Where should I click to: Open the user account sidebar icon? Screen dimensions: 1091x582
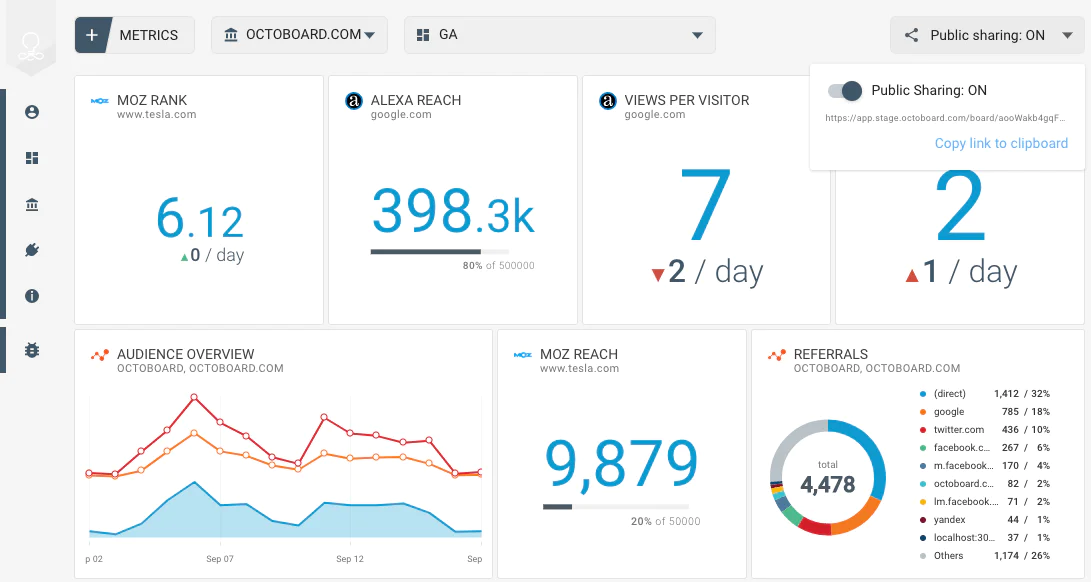(32, 112)
